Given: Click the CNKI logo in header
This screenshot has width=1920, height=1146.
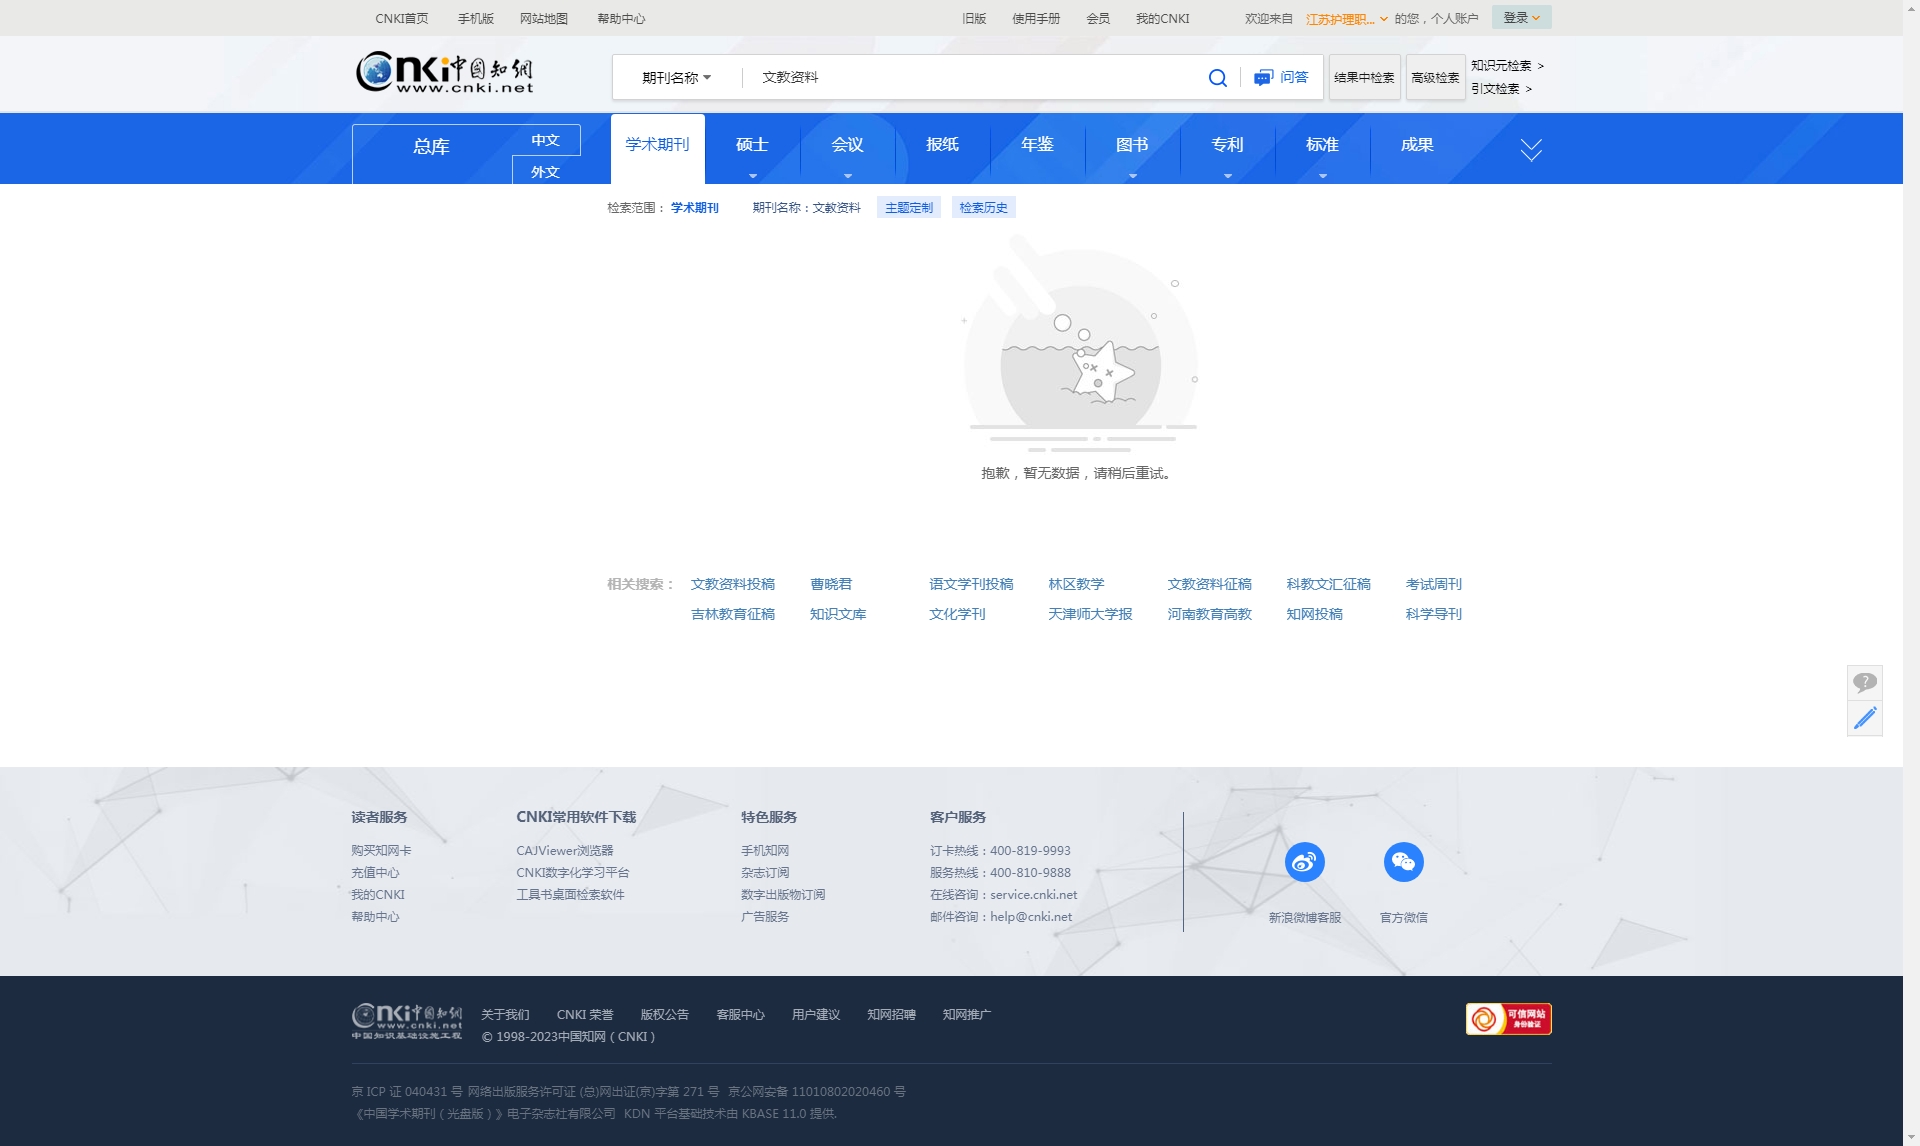Looking at the screenshot, I should tap(445, 72).
